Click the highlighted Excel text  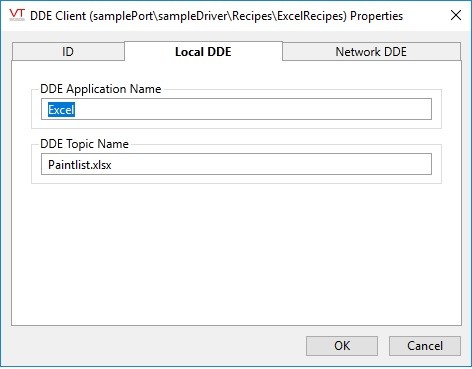[x=61, y=110]
